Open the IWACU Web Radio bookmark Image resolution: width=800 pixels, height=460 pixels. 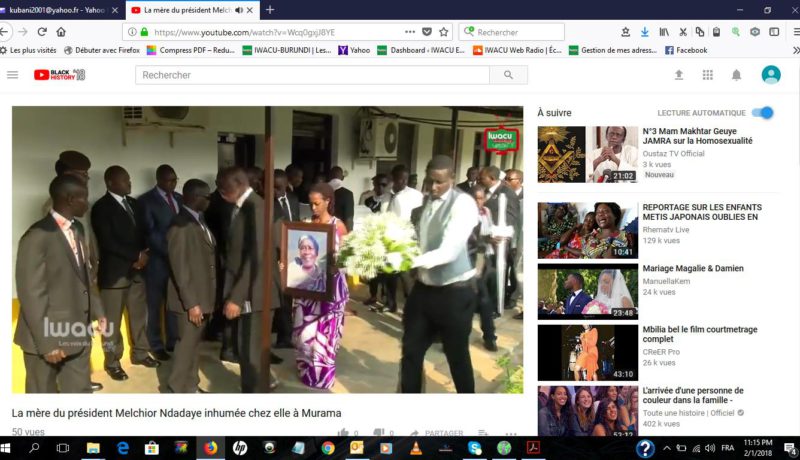pyautogui.click(x=517, y=50)
